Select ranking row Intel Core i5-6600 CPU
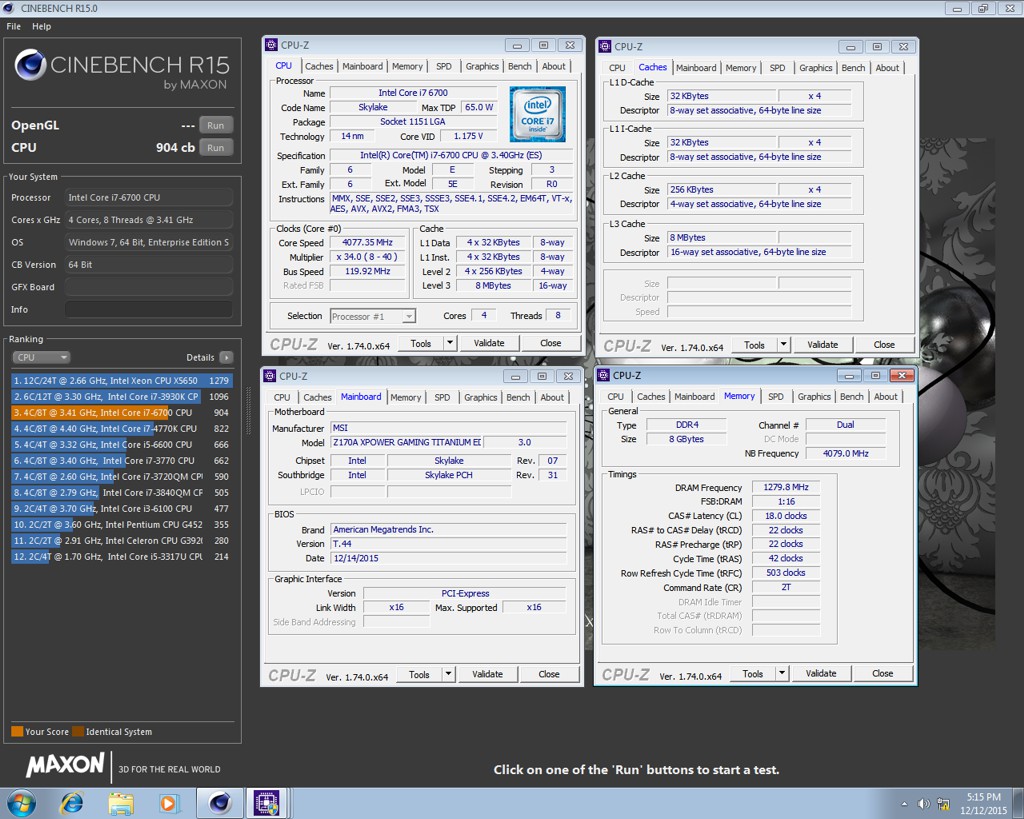 click(x=121, y=445)
